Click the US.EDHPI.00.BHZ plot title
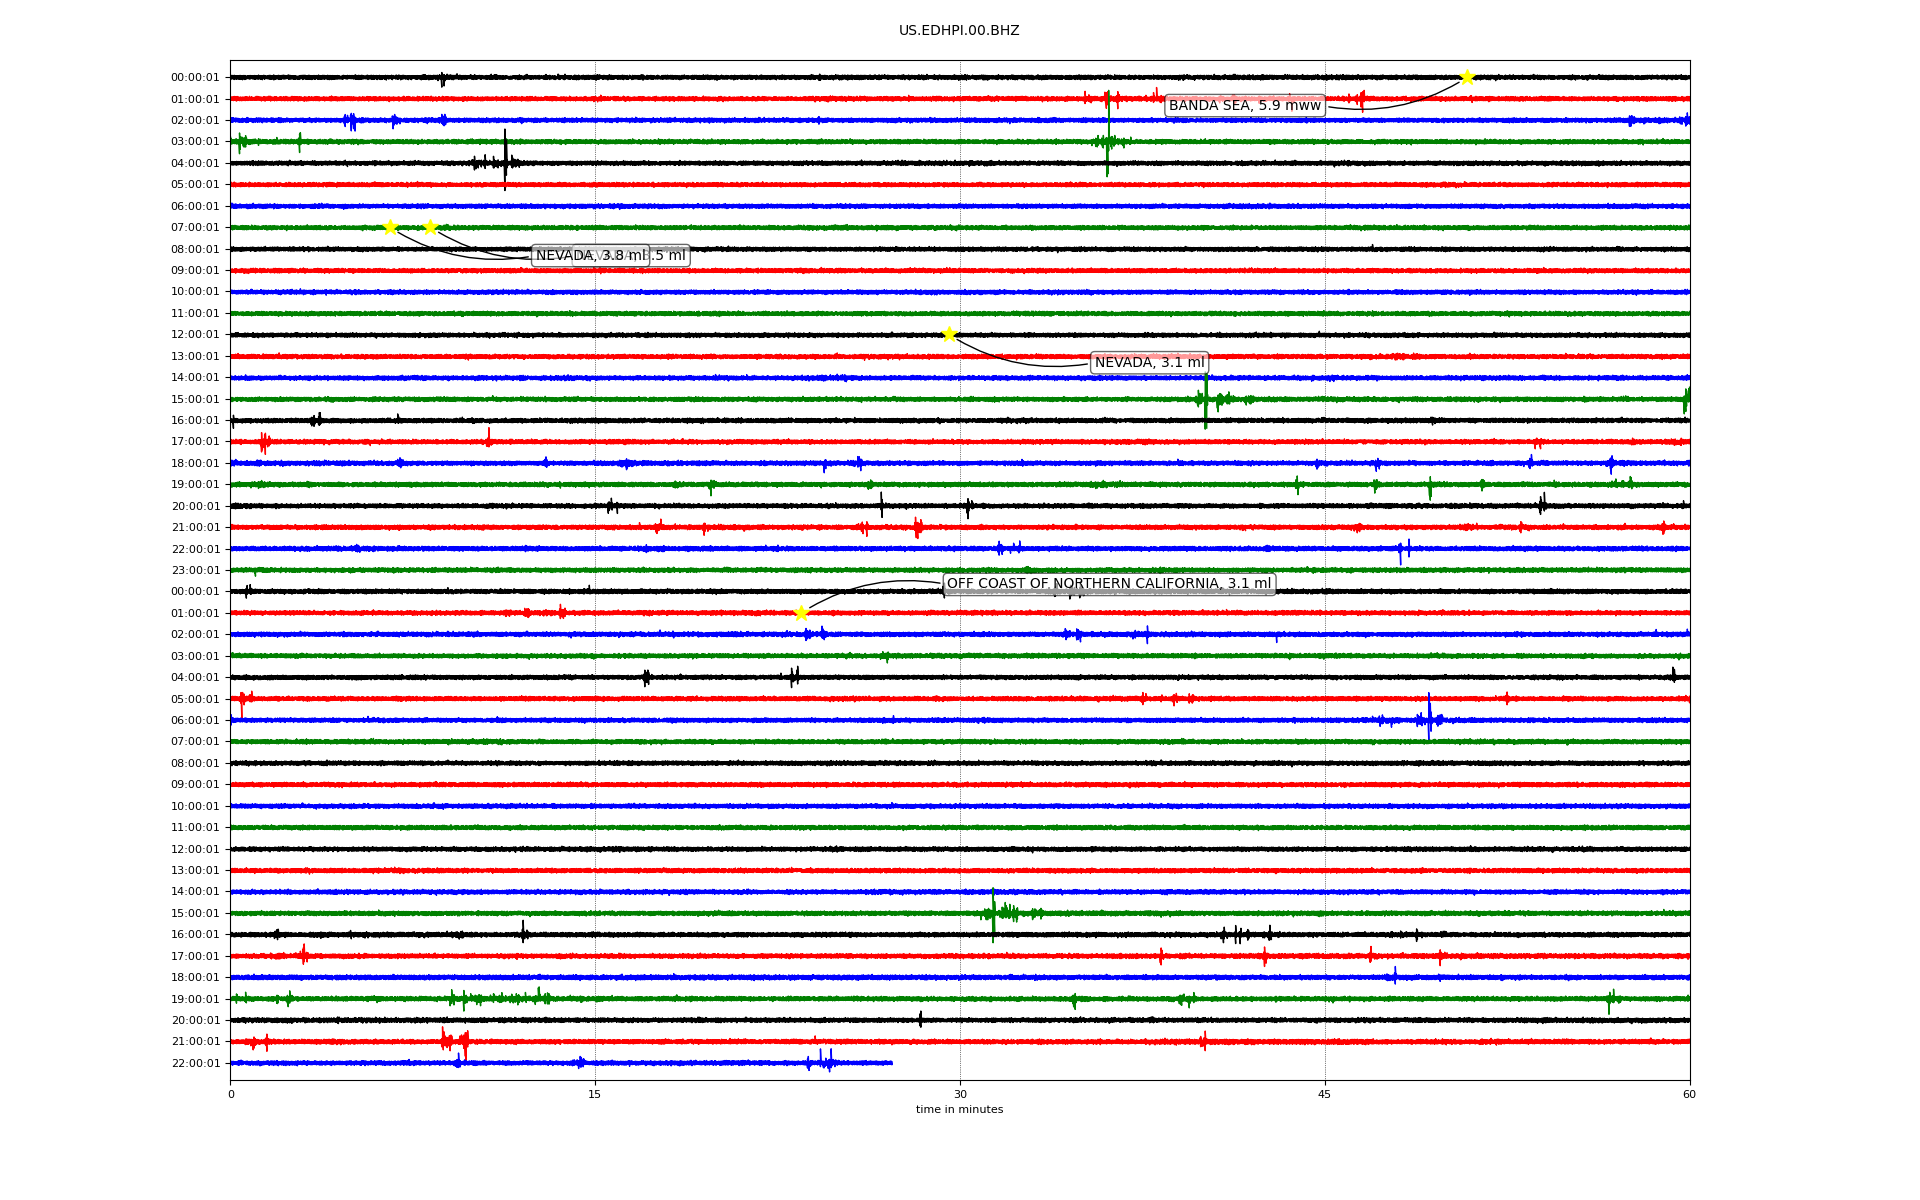The height and width of the screenshot is (1200, 1920). (x=958, y=31)
